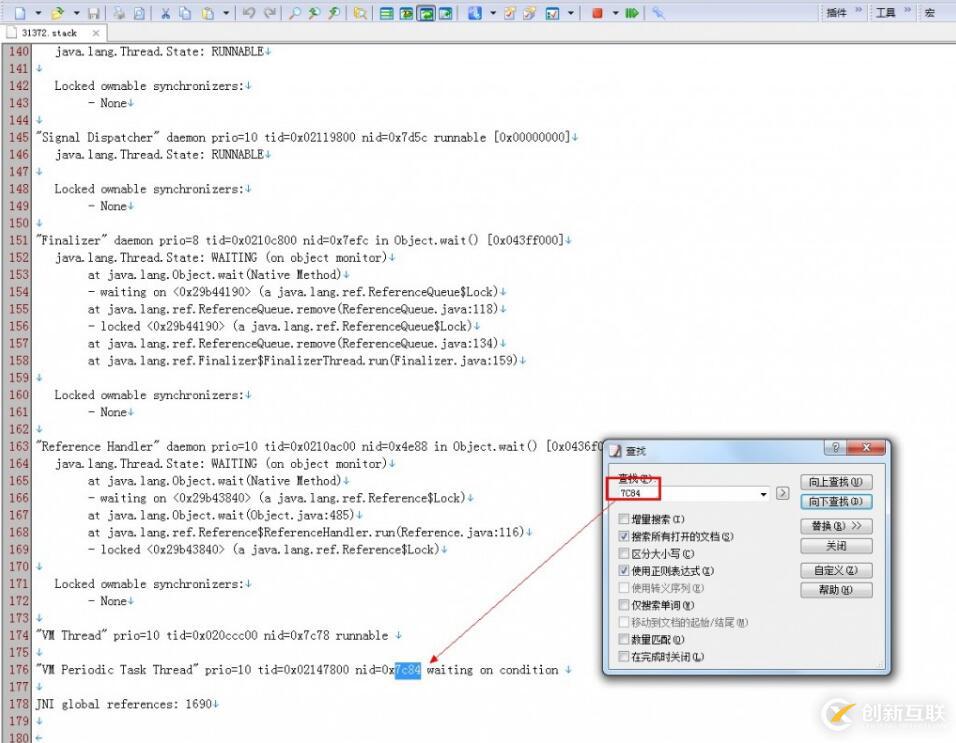Viewport: 956px width, 743px height.
Task: Click the 自定义 button
Action: (x=836, y=571)
